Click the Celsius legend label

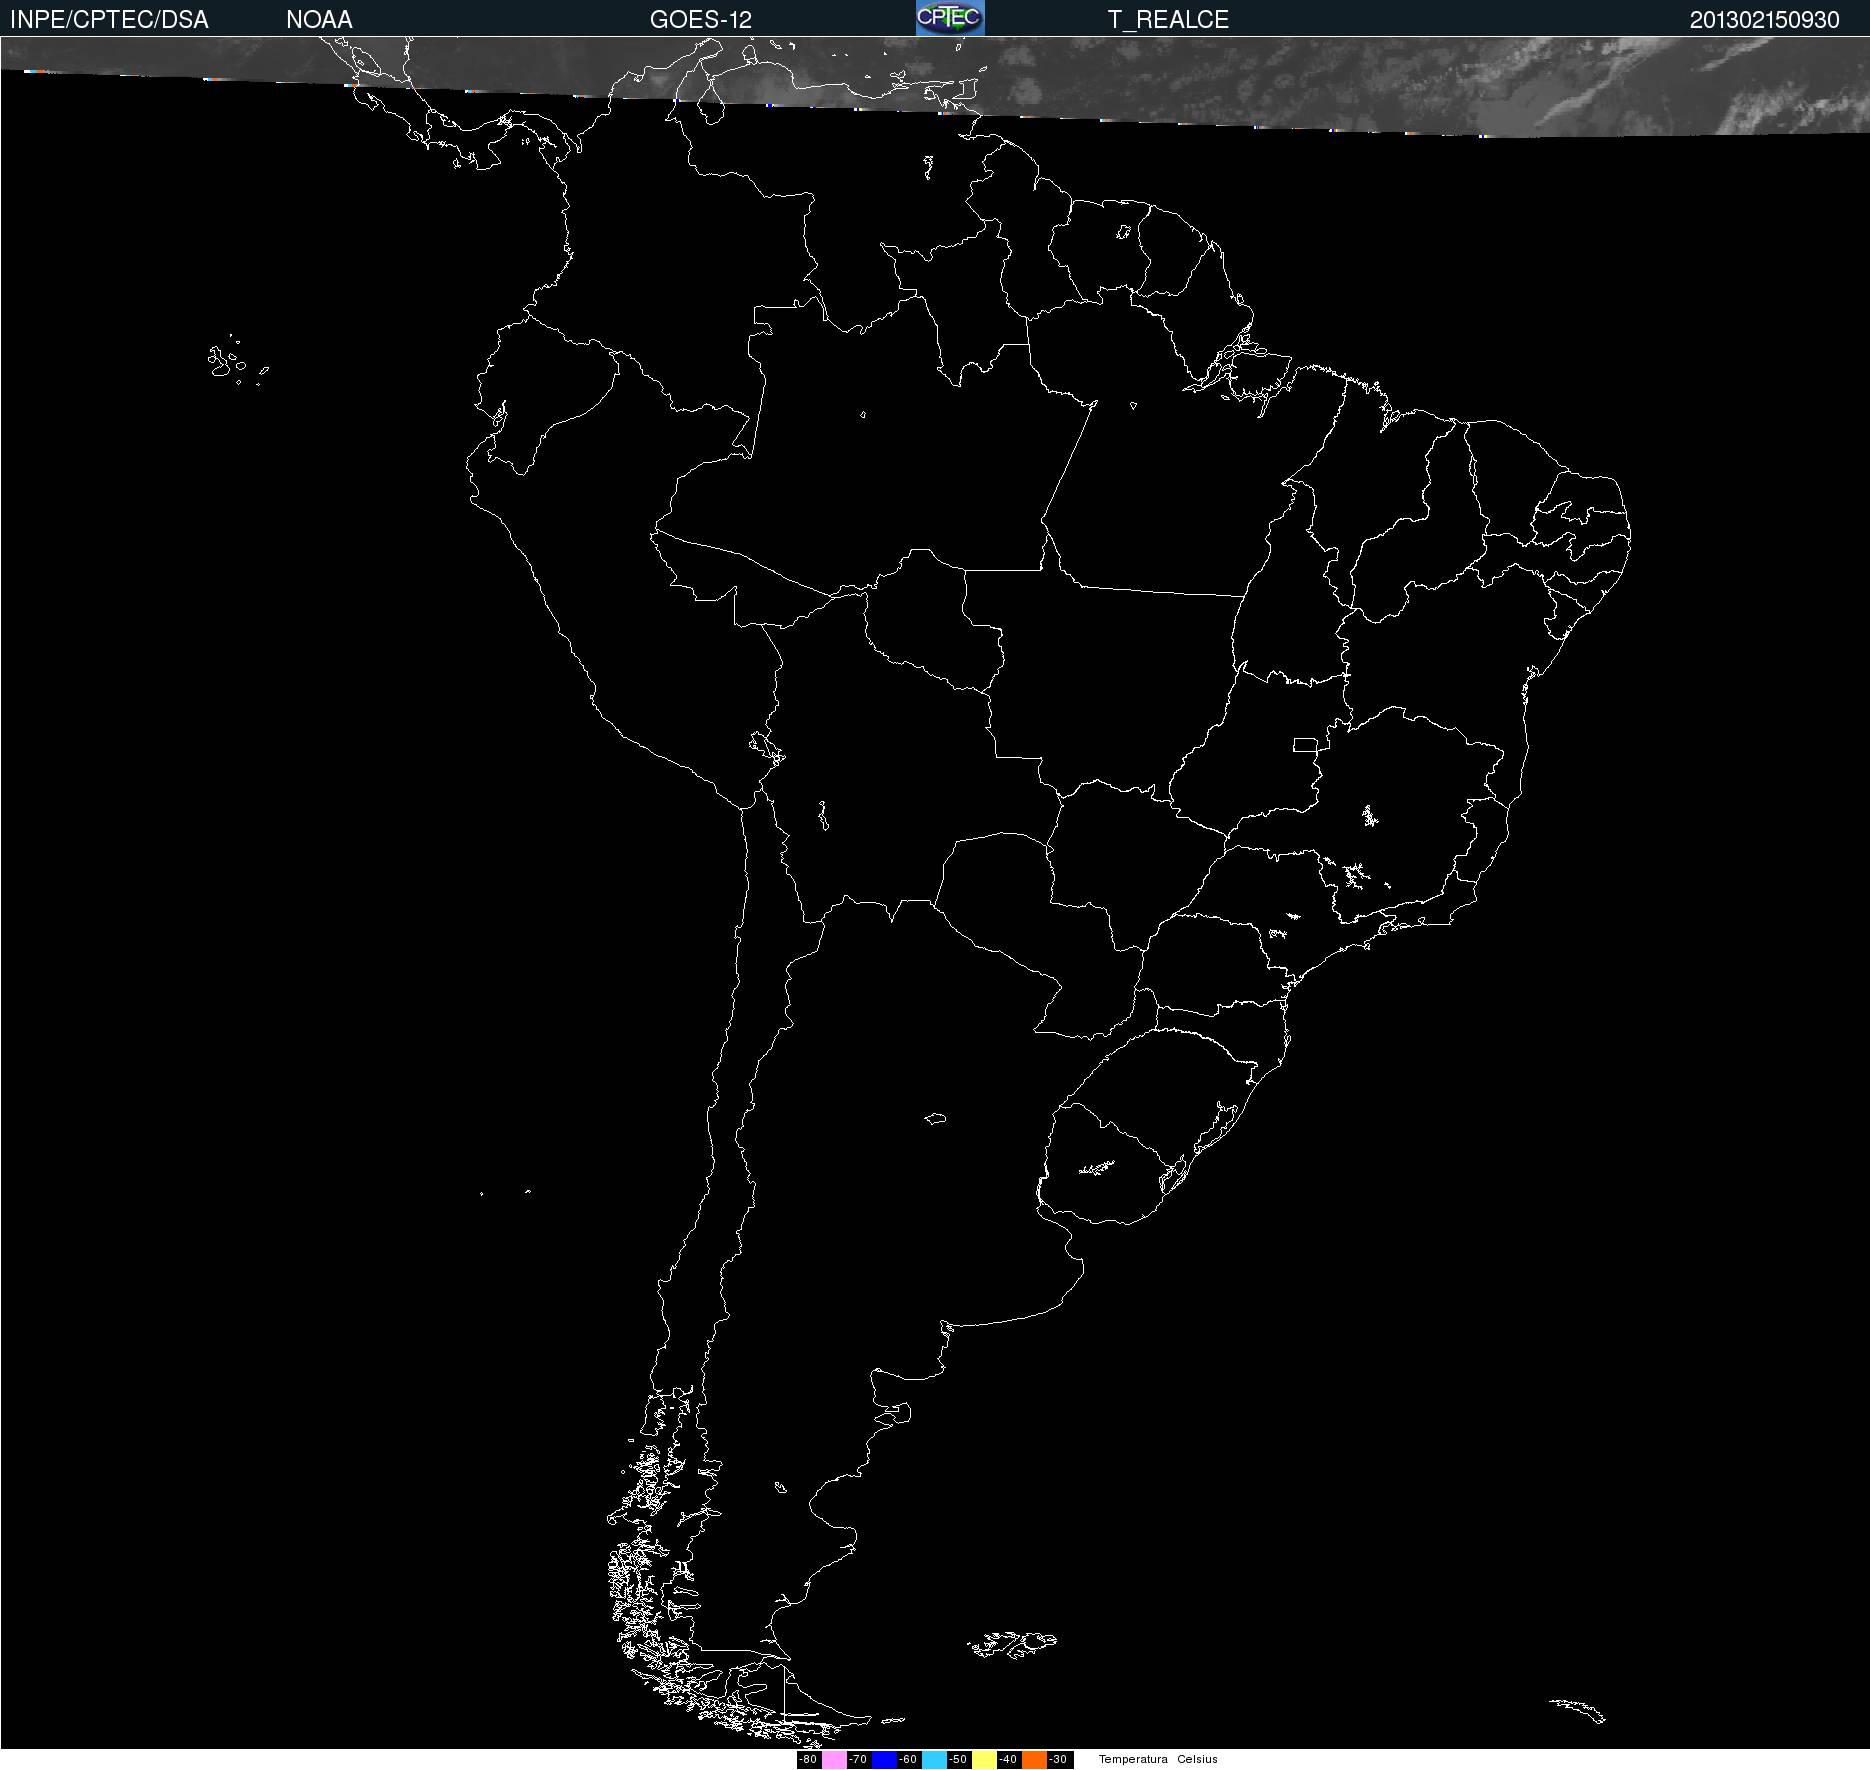[x=1197, y=1760]
